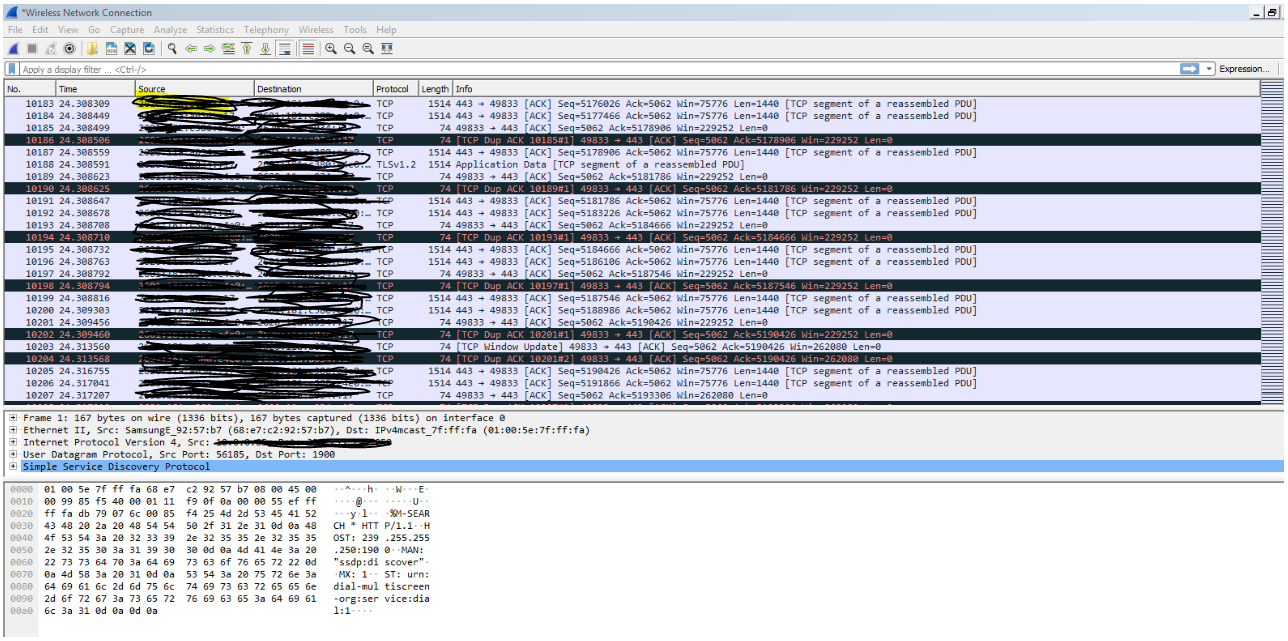Sort packets by the No. column header
The image size is (1288, 641).
click(x=30, y=89)
